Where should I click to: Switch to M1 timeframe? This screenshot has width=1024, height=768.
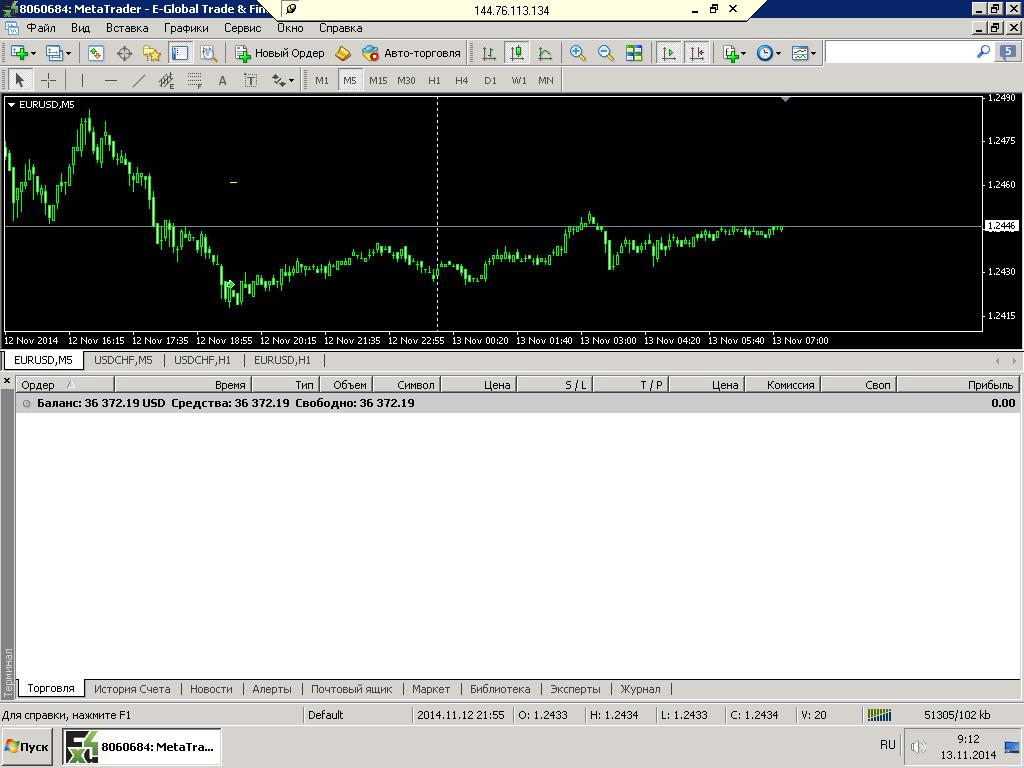click(322, 80)
